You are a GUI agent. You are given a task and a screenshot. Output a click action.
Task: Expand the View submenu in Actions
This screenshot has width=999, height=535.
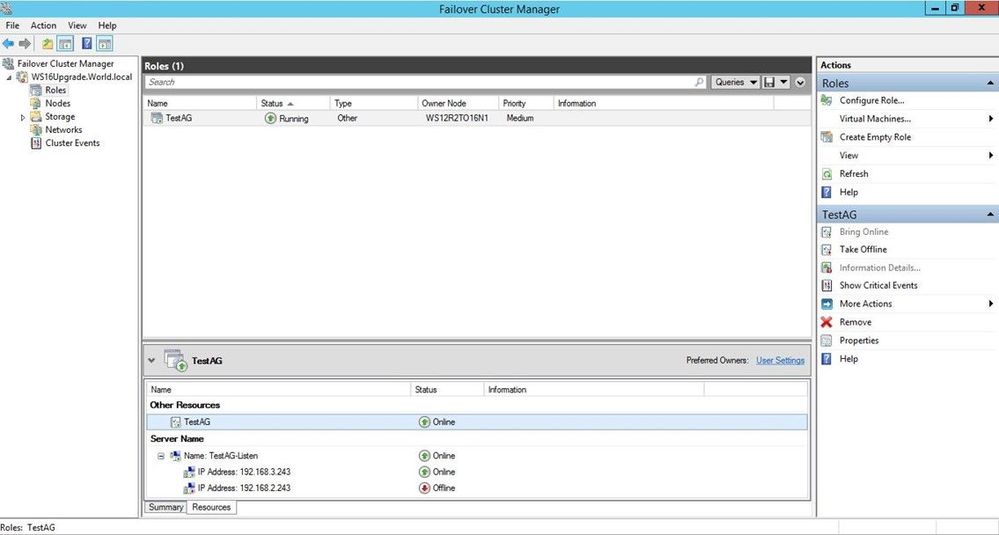click(991, 155)
